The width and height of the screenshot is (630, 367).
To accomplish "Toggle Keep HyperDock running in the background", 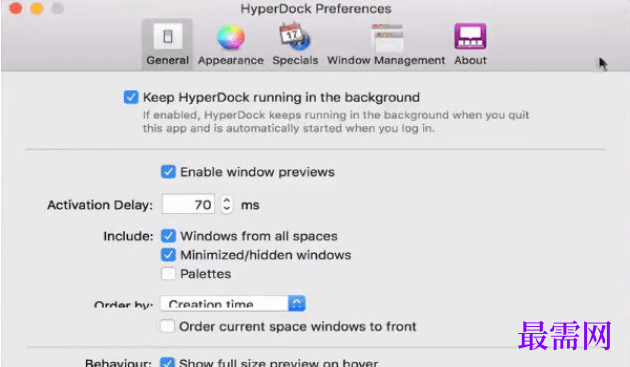I will 131,97.
